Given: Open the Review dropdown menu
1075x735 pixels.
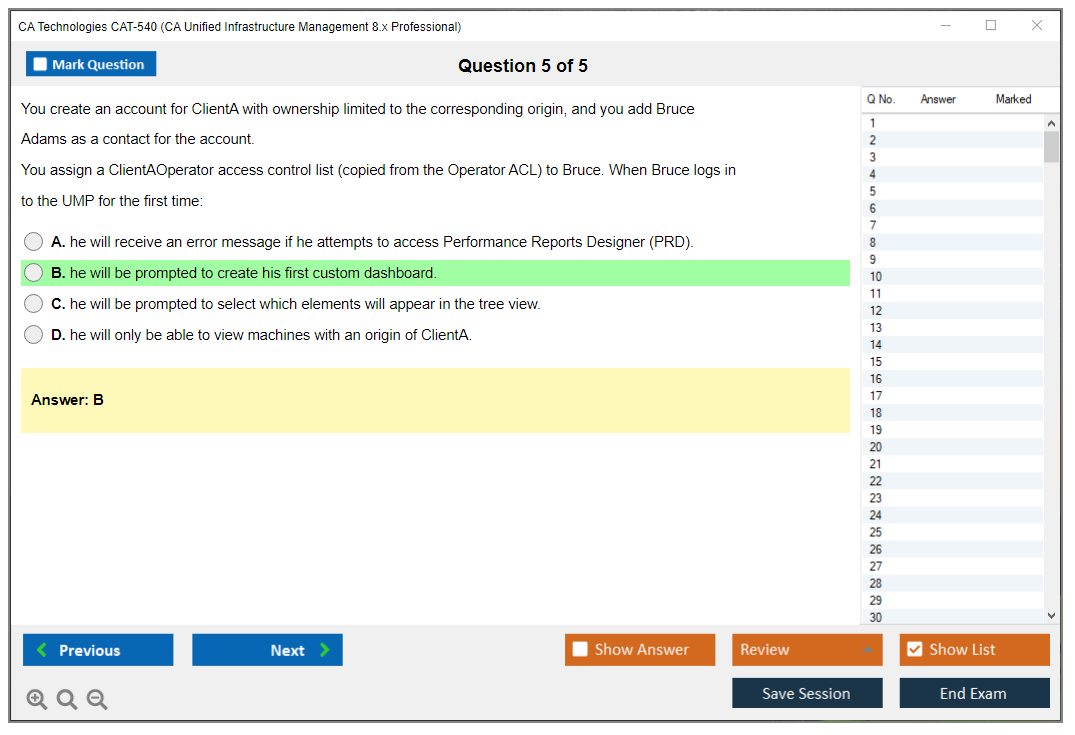Looking at the screenshot, I should [x=807, y=650].
